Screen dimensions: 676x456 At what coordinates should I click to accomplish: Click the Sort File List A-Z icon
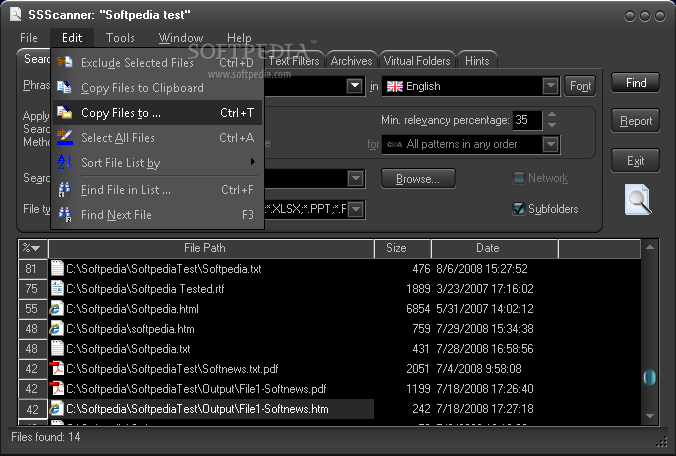(65, 162)
